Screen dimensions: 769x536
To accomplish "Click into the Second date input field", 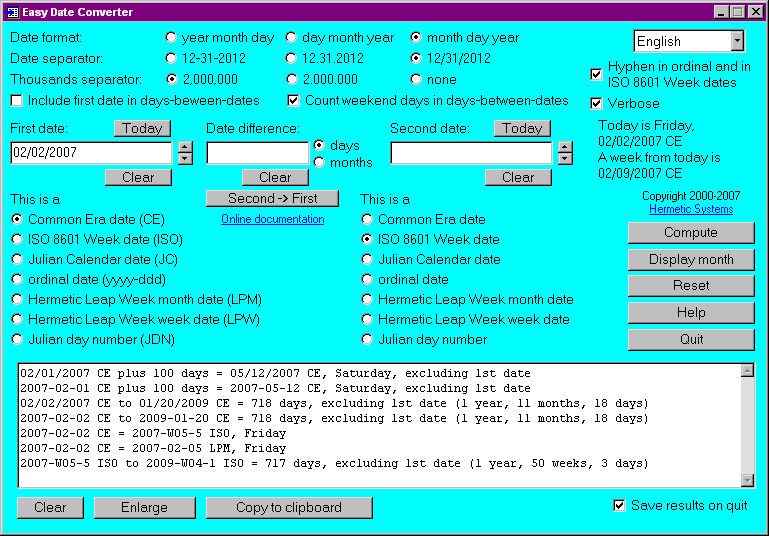I will pos(472,153).
